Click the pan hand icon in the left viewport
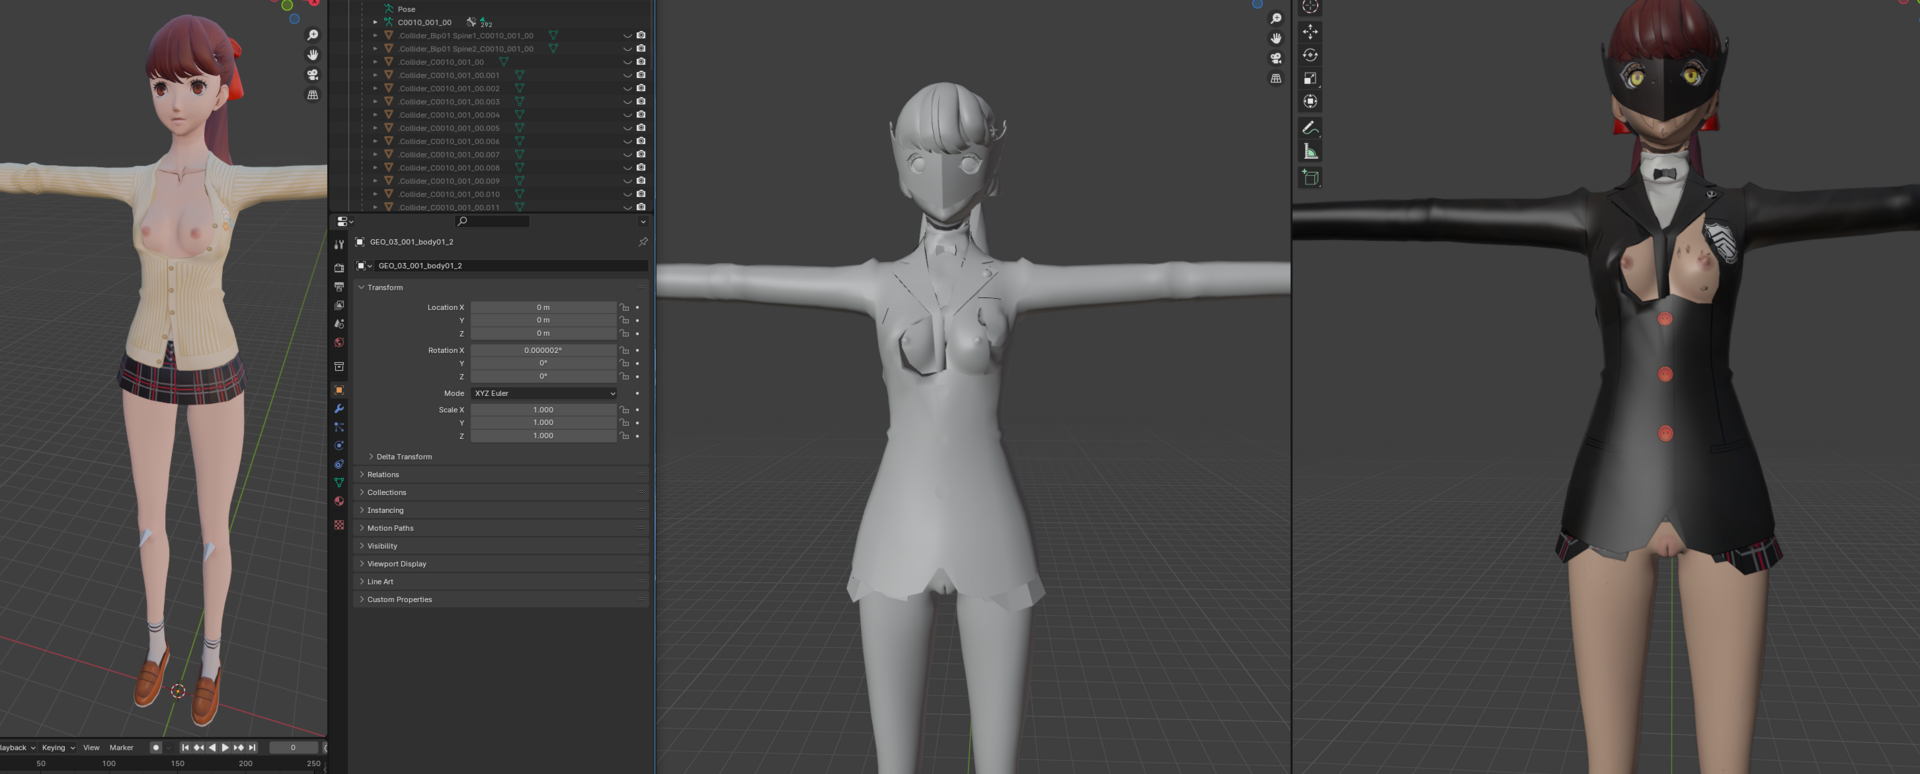This screenshot has width=1920, height=774. [x=313, y=55]
